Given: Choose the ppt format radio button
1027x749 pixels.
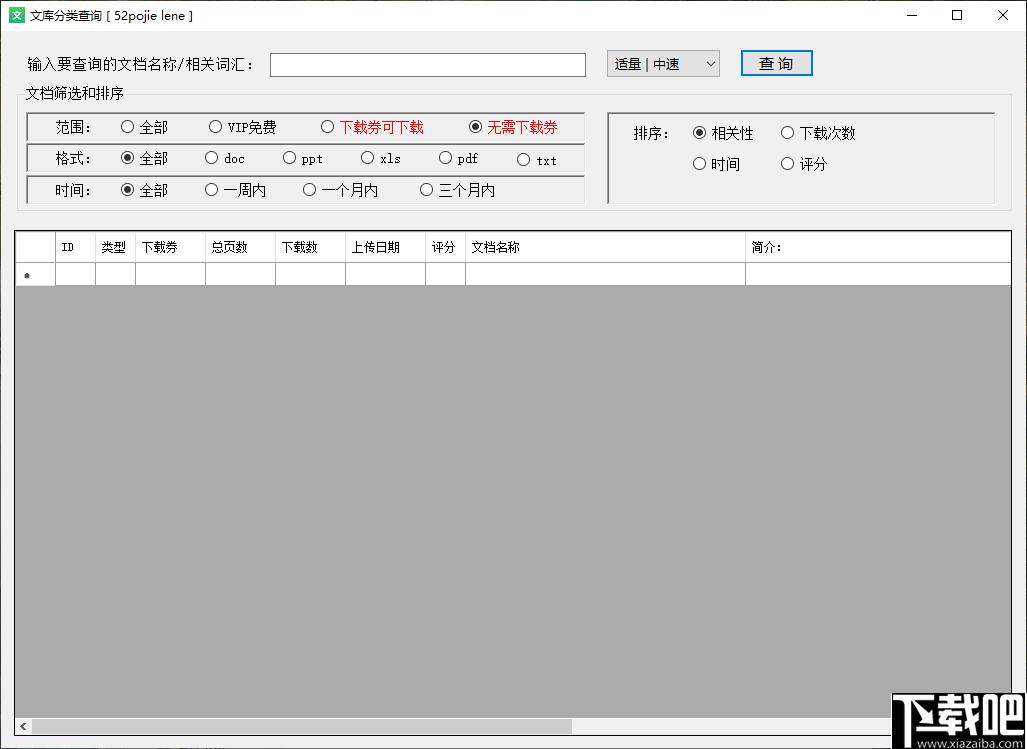Looking at the screenshot, I should pos(303,158).
